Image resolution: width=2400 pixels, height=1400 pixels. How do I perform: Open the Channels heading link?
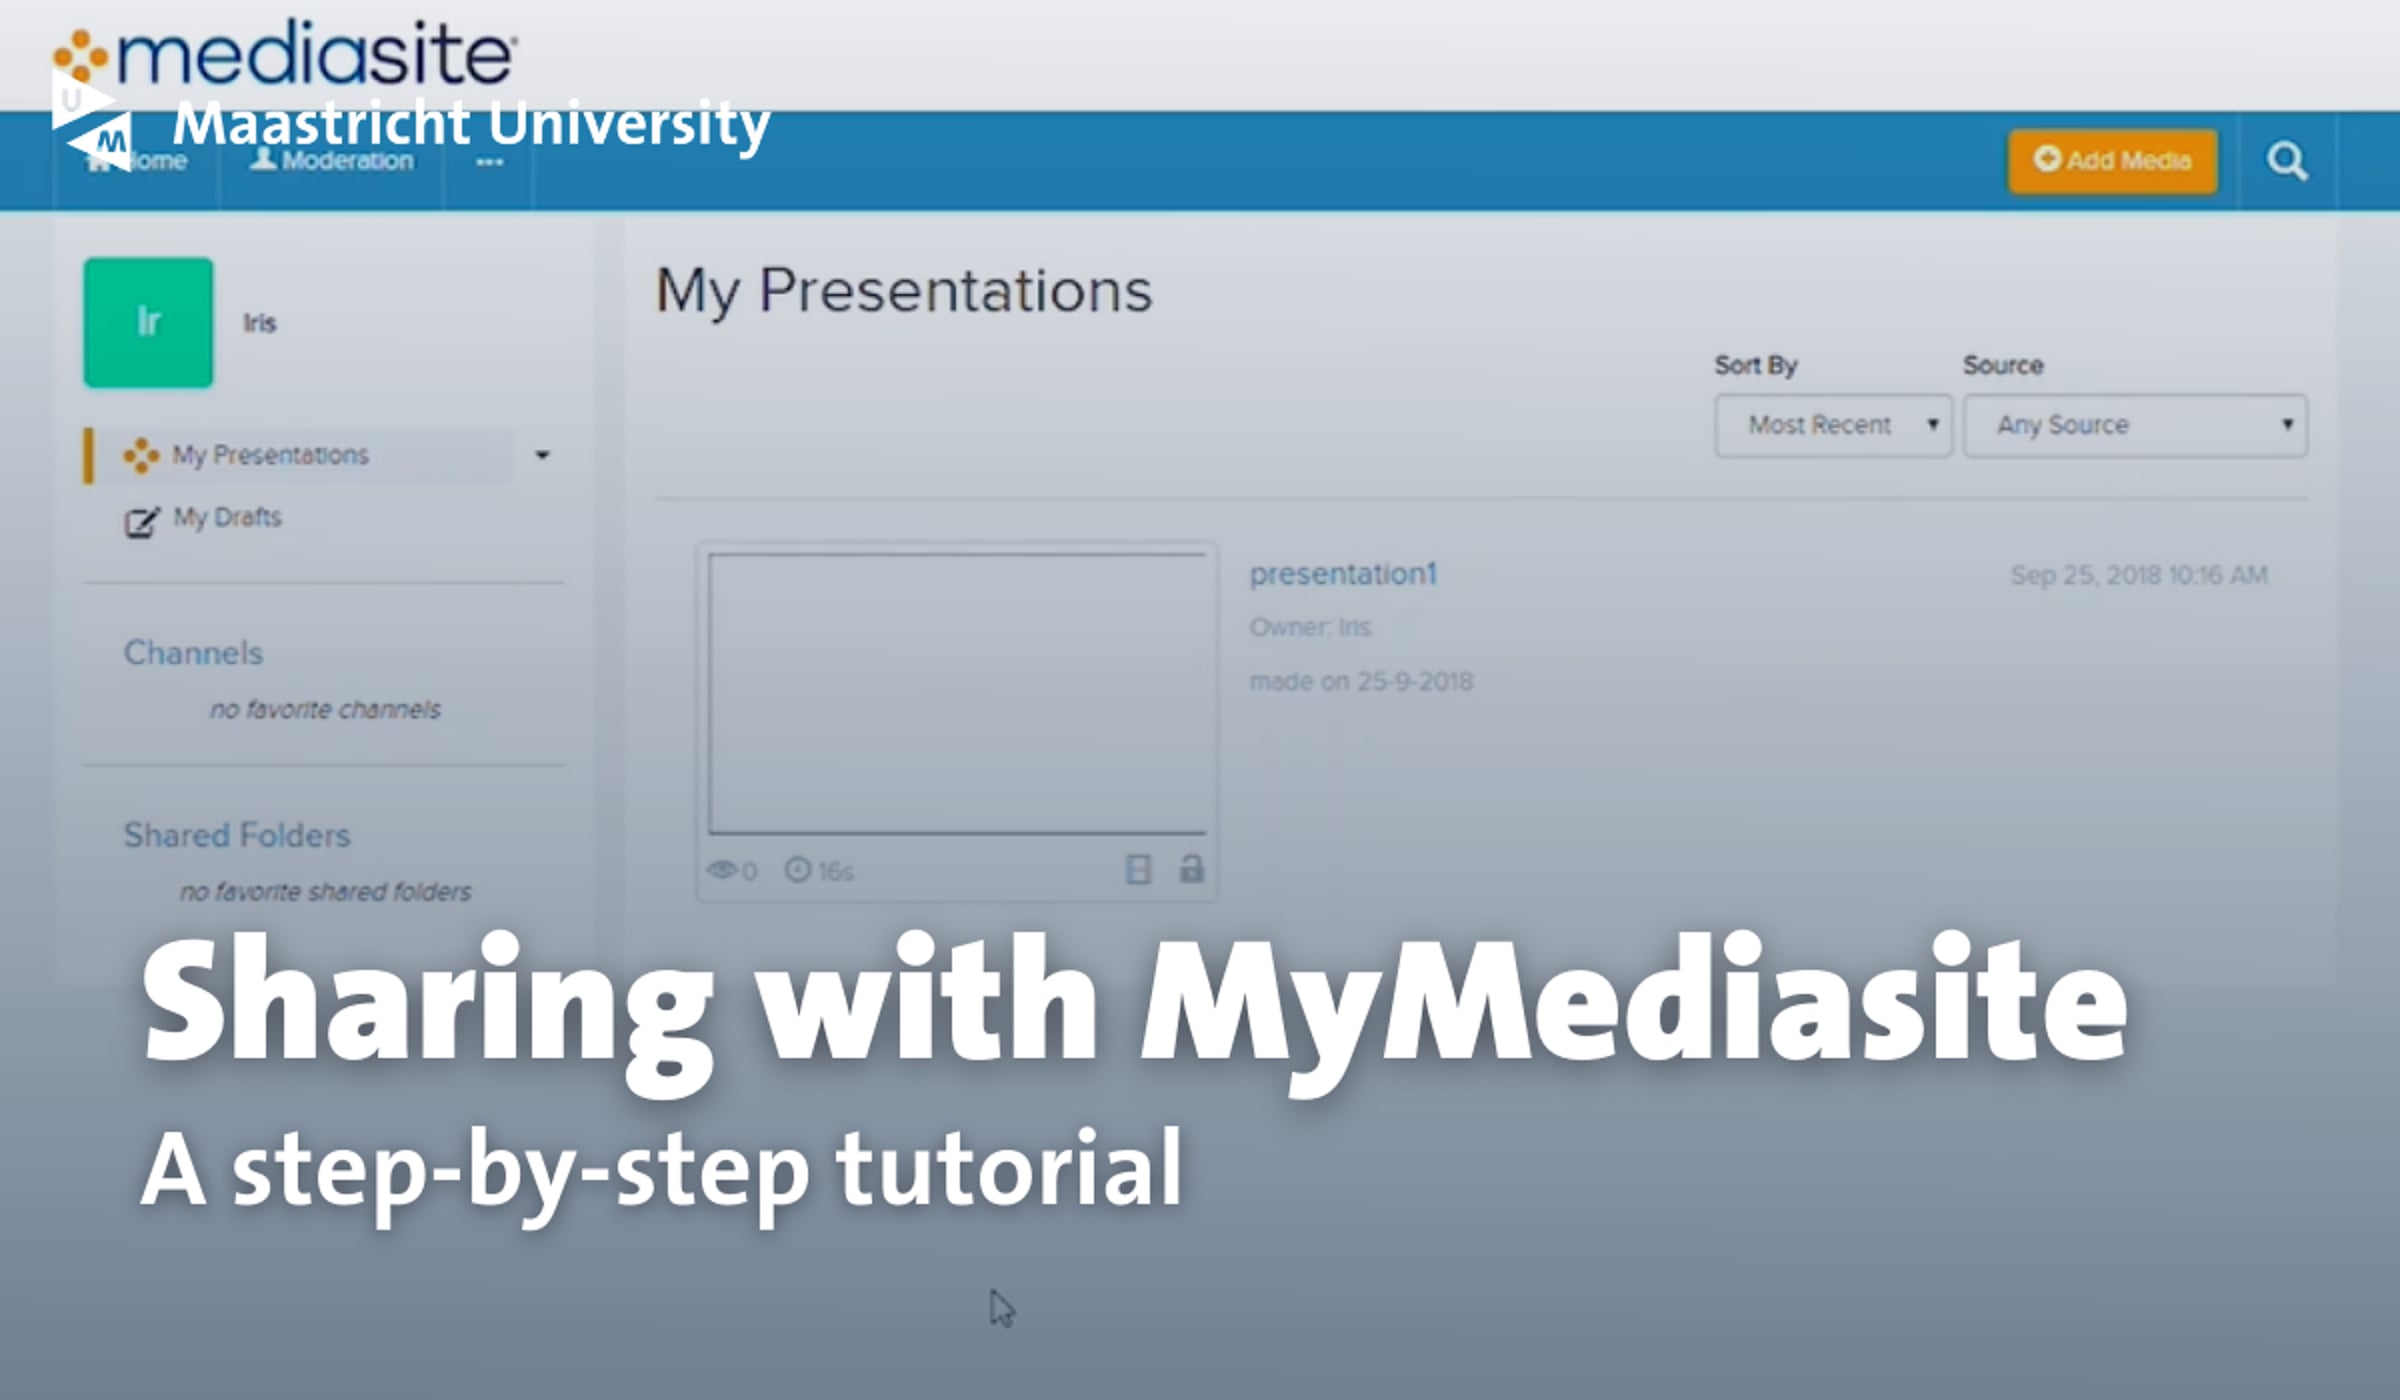click(193, 653)
